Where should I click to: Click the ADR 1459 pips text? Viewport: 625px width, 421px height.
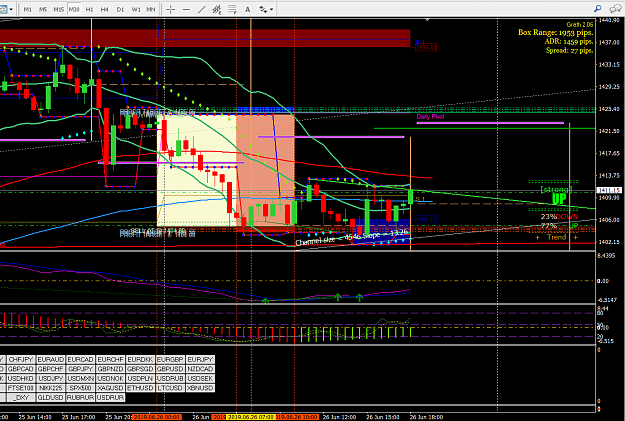(x=569, y=41)
